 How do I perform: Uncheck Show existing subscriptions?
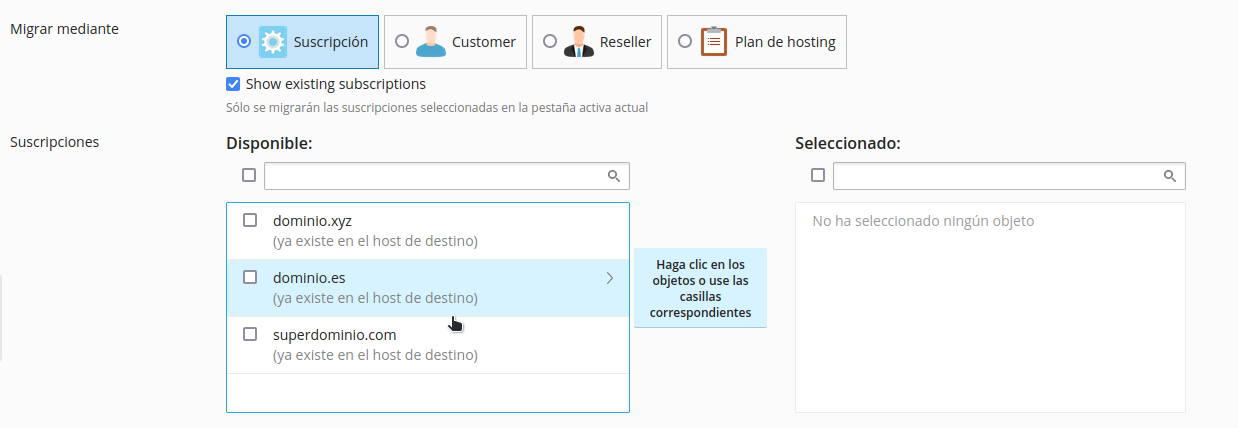click(233, 84)
